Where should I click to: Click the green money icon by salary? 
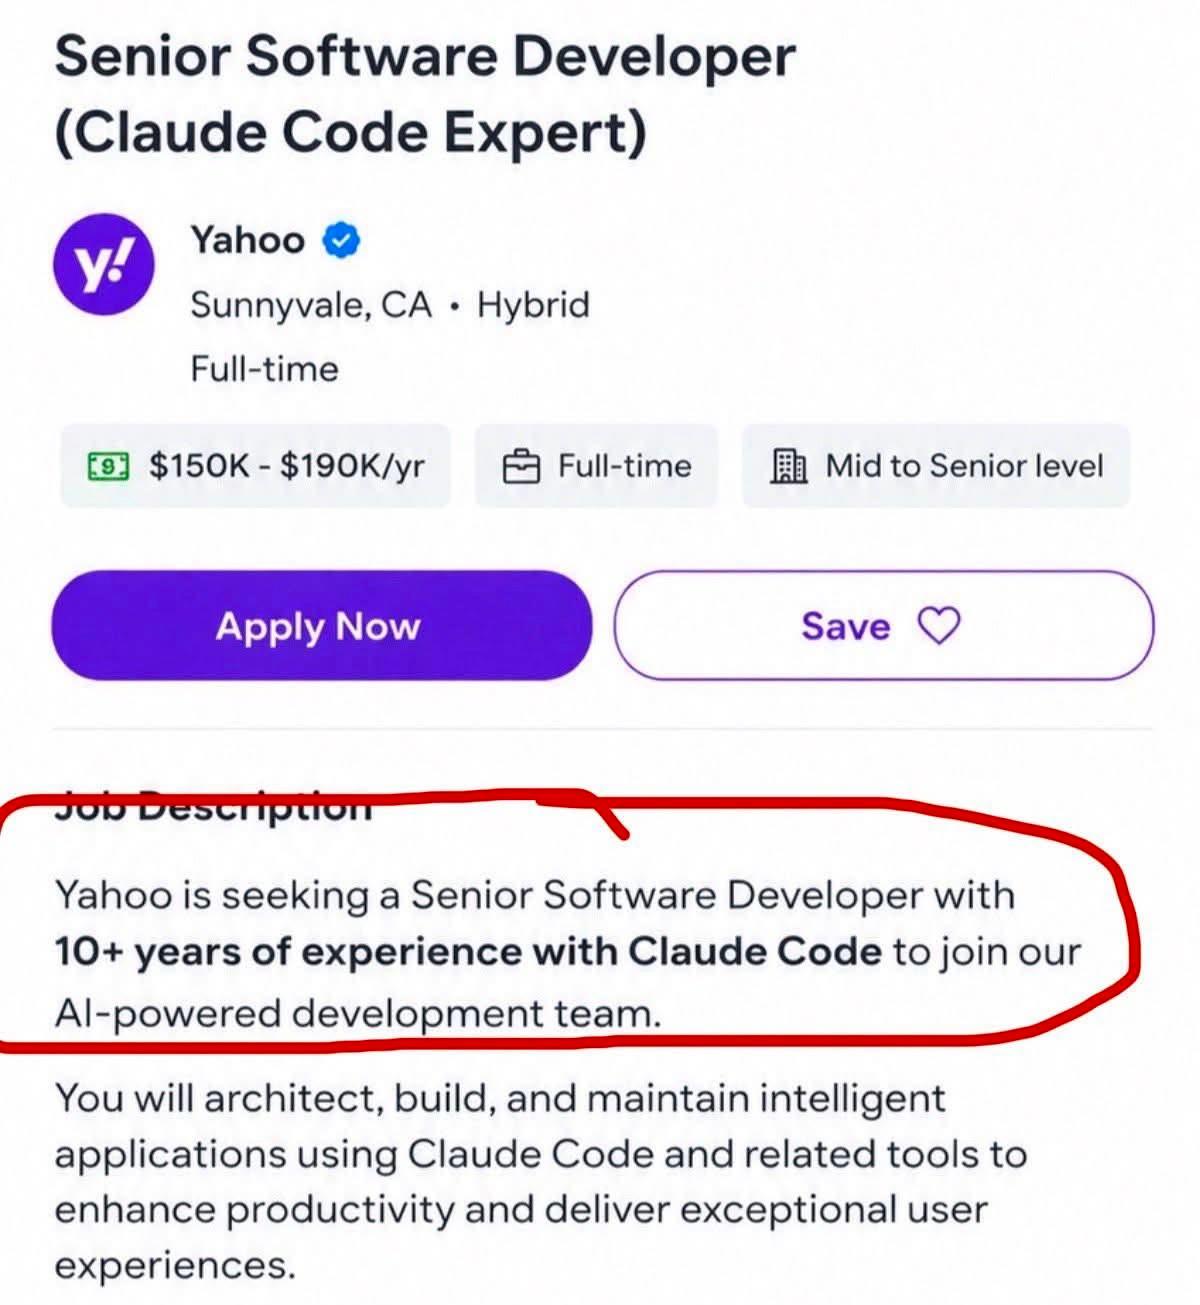click(109, 466)
